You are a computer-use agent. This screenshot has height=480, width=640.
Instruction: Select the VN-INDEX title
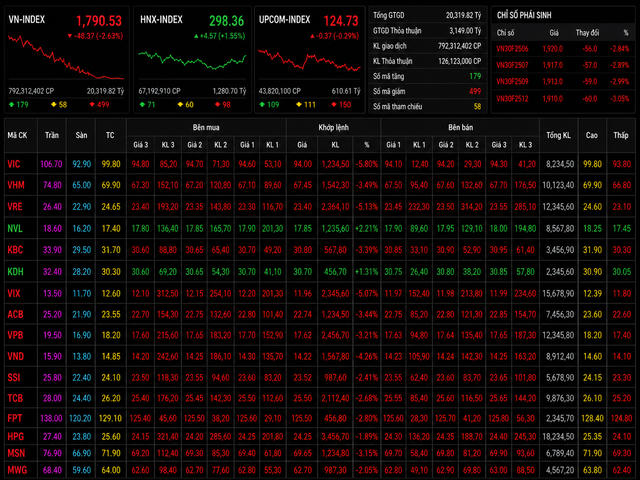(x=27, y=19)
